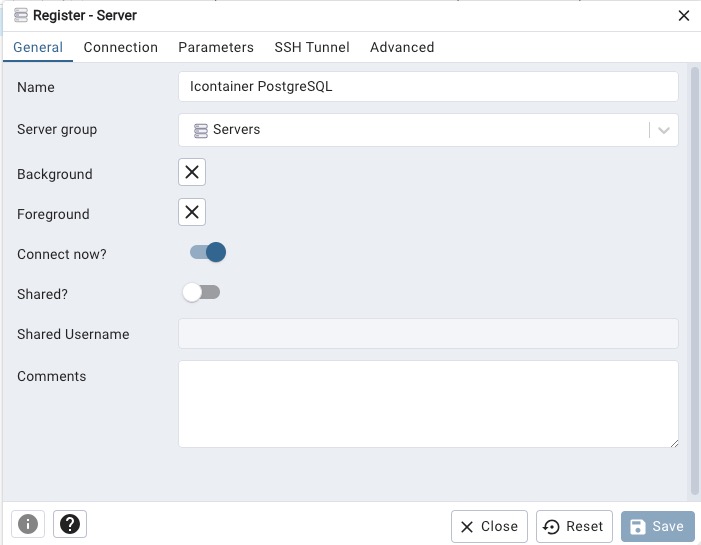Open help via the question mark icon

[x=70, y=524]
